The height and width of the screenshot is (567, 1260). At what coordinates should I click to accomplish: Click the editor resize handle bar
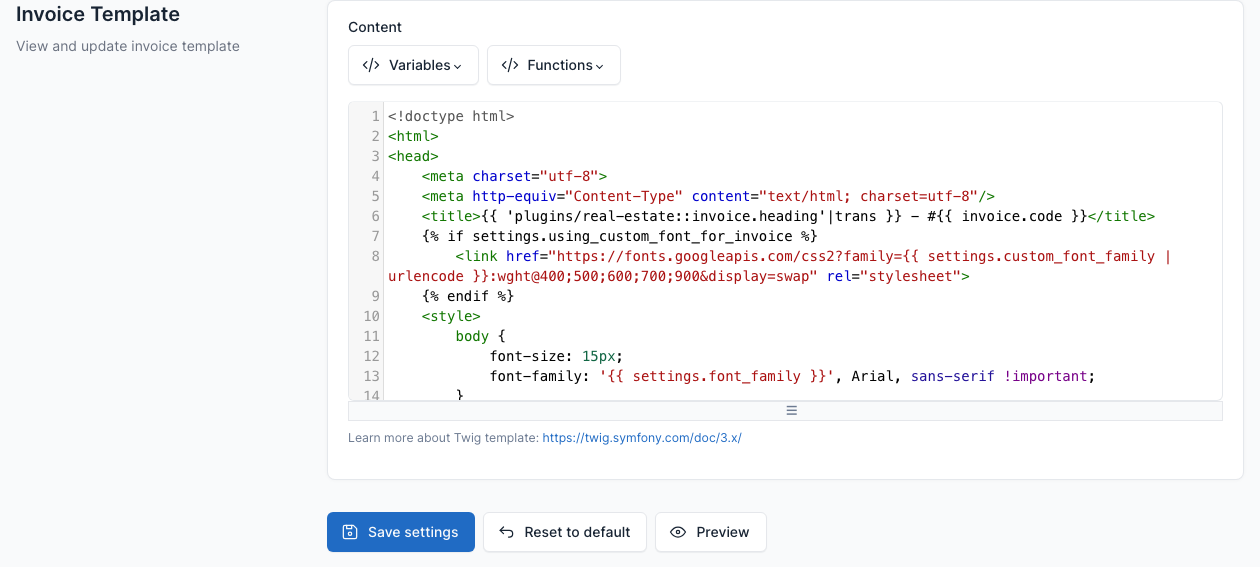tap(785, 411)
